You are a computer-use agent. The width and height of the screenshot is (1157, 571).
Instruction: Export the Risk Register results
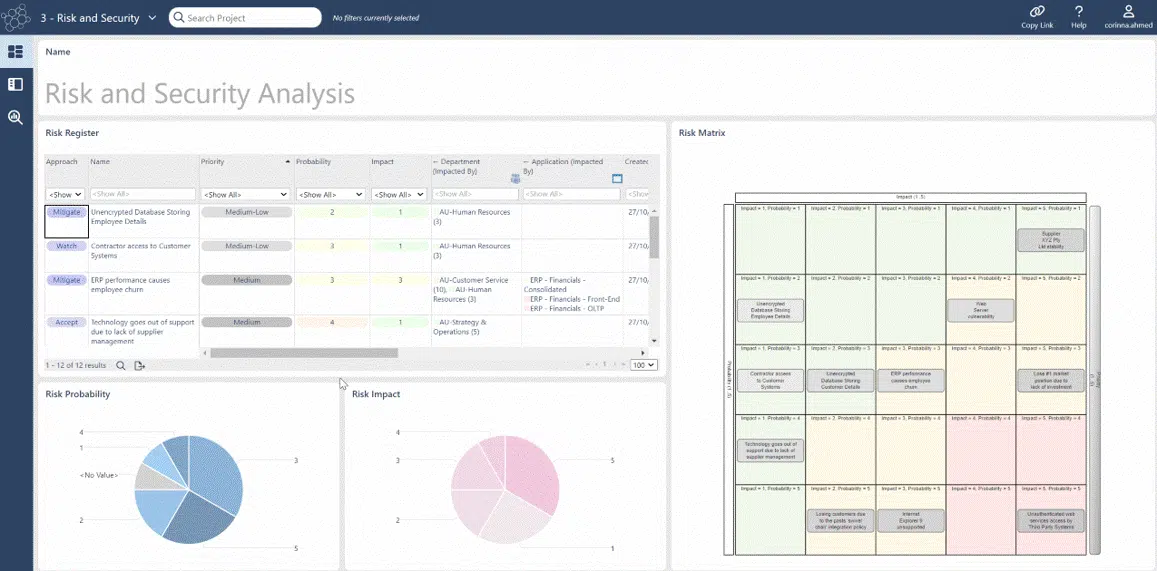[139, 366]
